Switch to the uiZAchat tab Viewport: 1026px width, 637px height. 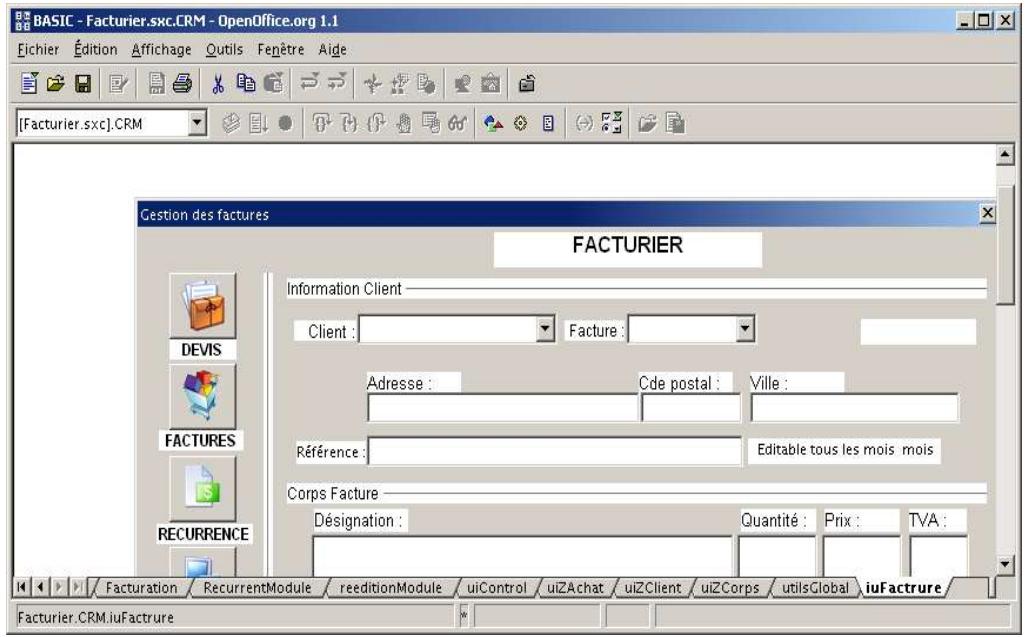coord(575,588)
